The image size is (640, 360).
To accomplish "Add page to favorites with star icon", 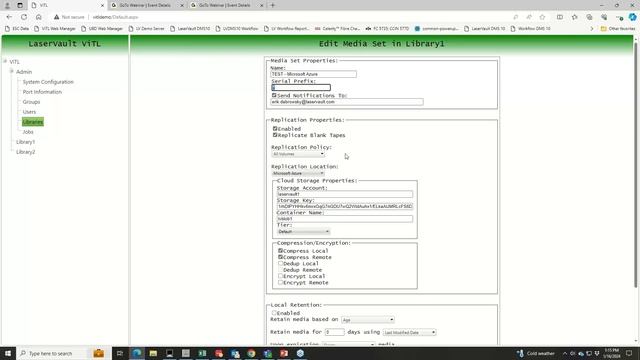I will (542, 17).
